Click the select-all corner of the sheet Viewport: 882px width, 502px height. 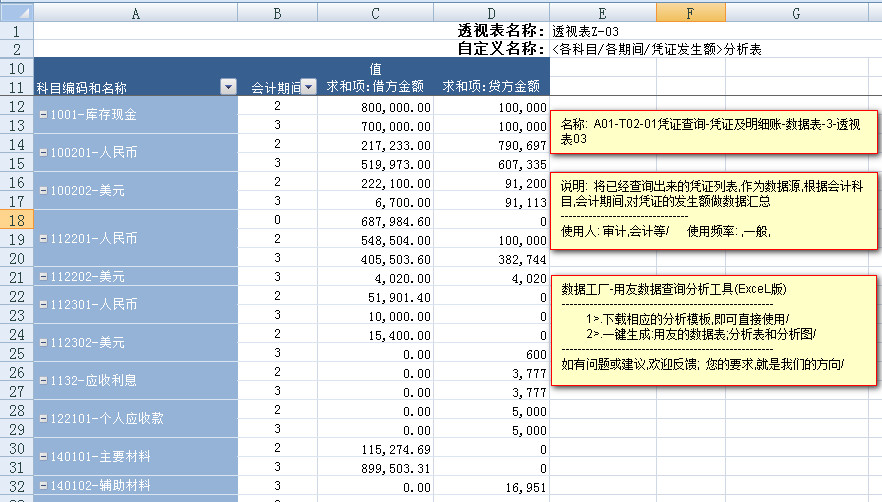(16, 11)
